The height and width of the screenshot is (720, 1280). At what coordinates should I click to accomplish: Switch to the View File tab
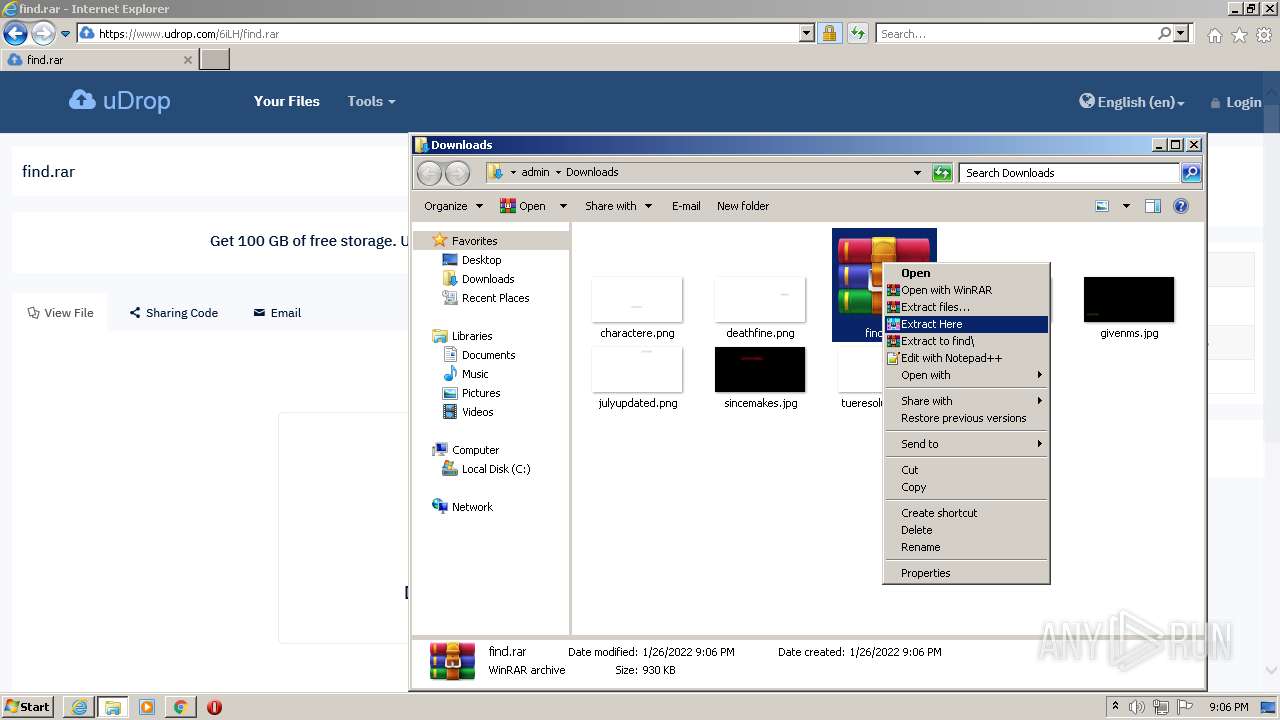click(60, 313)
